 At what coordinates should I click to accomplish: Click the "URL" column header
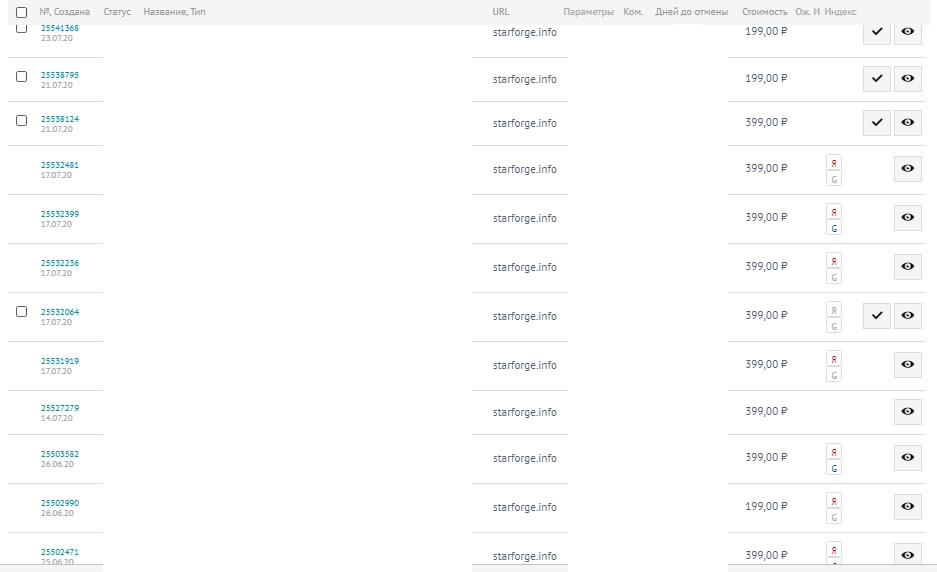tap(501, 12)
